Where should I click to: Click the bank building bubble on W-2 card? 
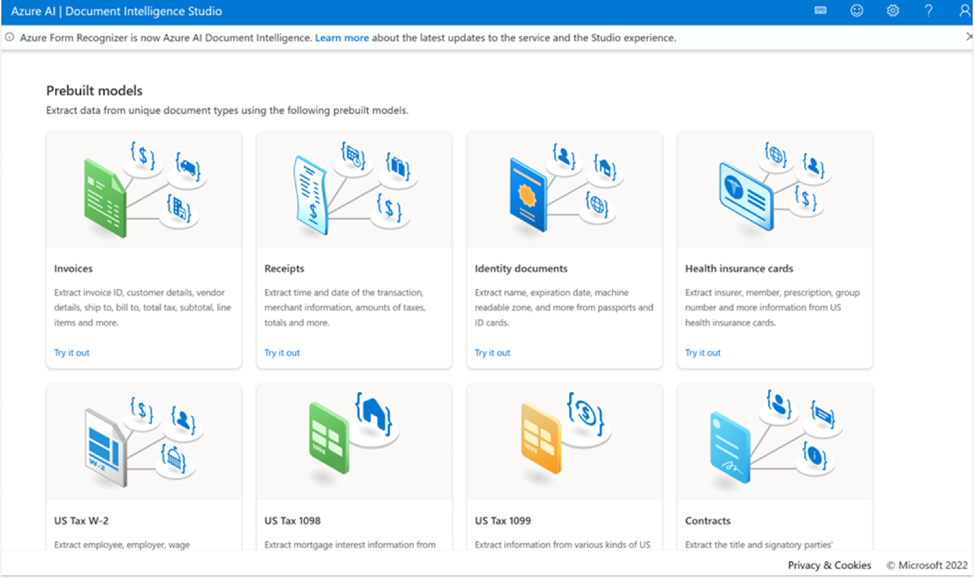(173, 461)
